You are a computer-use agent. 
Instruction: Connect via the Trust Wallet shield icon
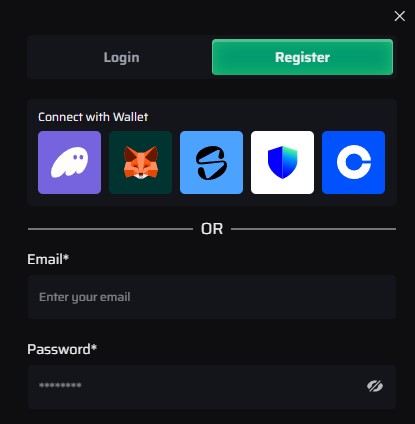[282, 162]
